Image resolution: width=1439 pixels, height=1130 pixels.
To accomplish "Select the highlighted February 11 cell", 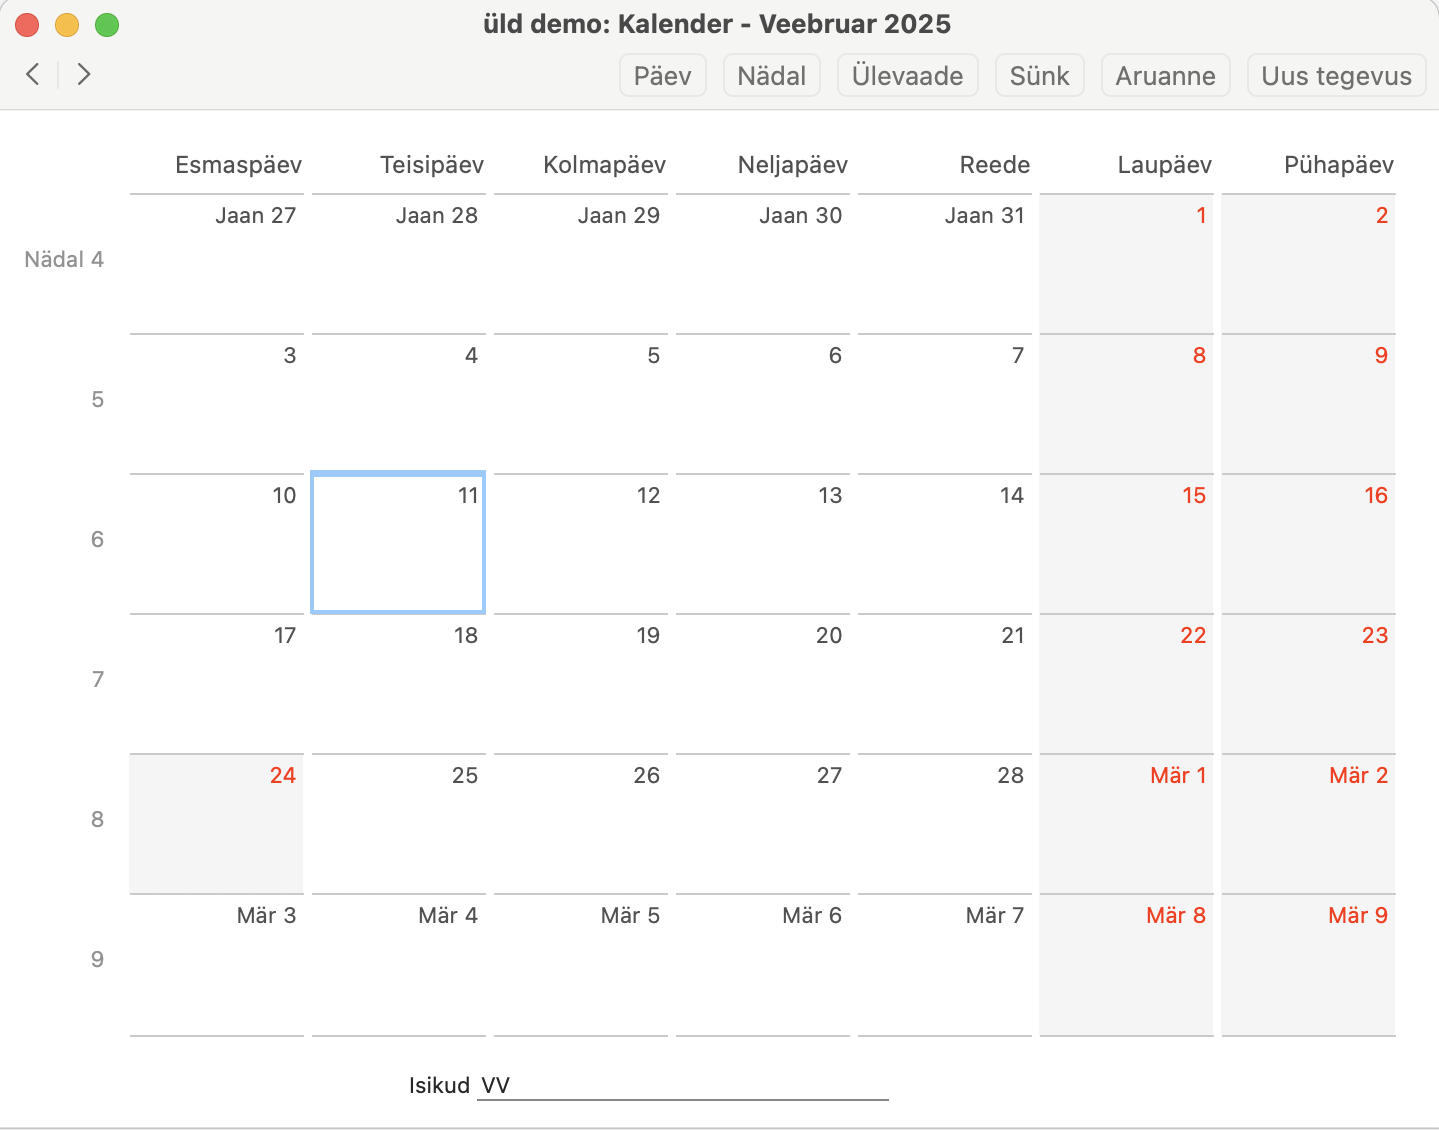I will [399, 542].
